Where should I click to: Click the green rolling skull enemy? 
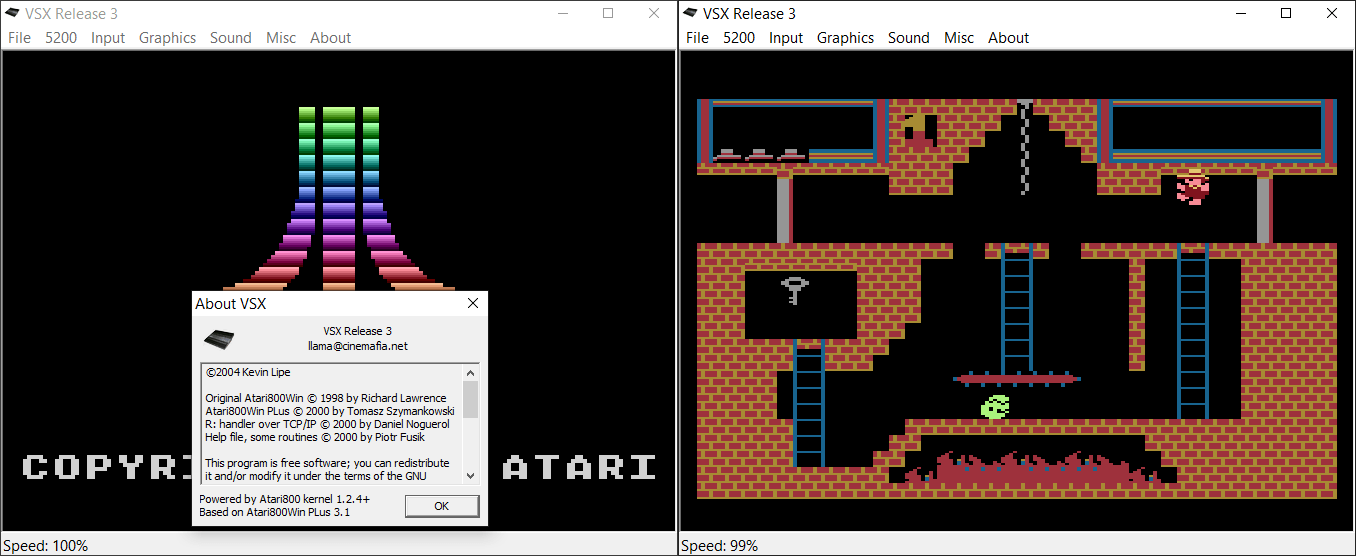995,406
